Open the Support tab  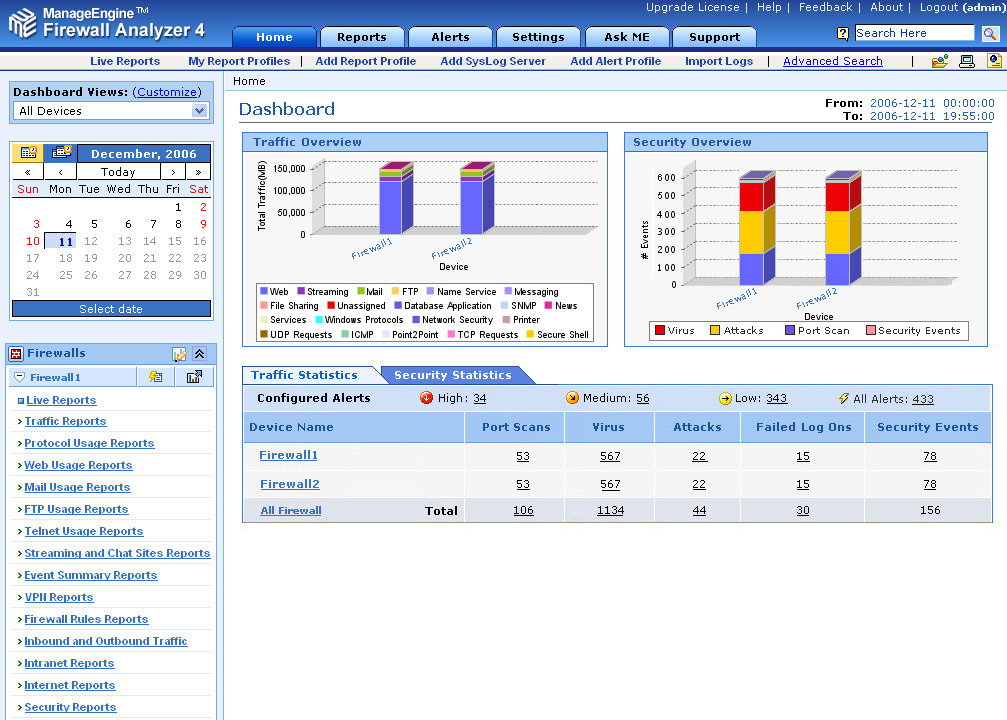[714, 37]
